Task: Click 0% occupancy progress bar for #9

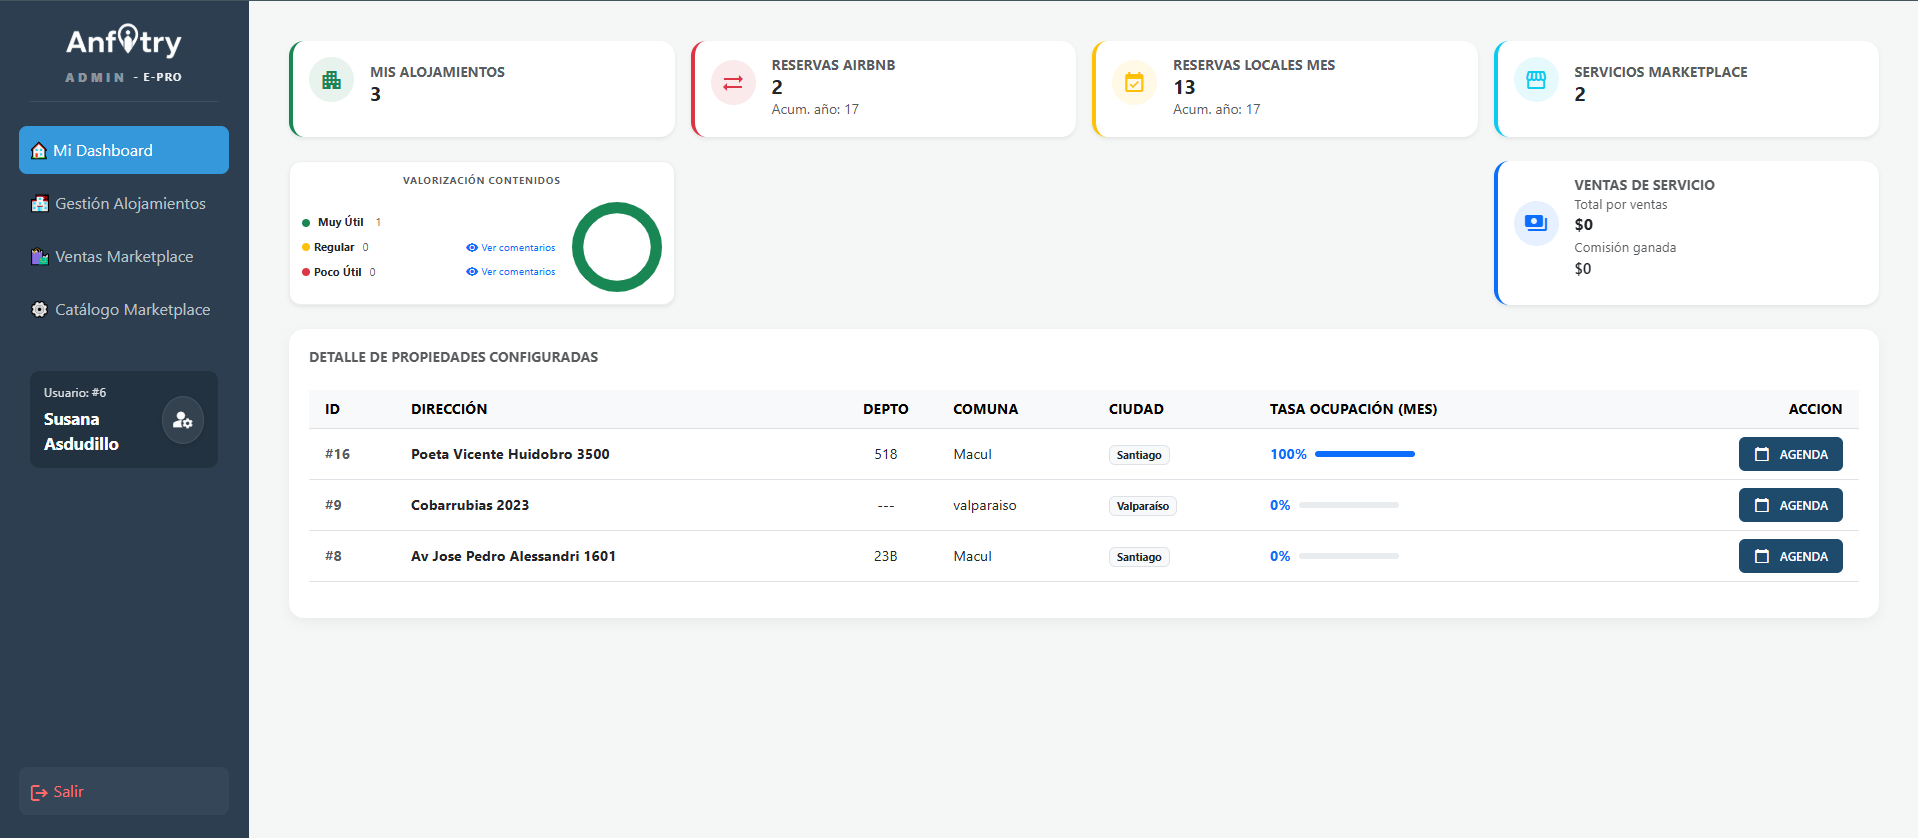Action: pos(1349,505)
